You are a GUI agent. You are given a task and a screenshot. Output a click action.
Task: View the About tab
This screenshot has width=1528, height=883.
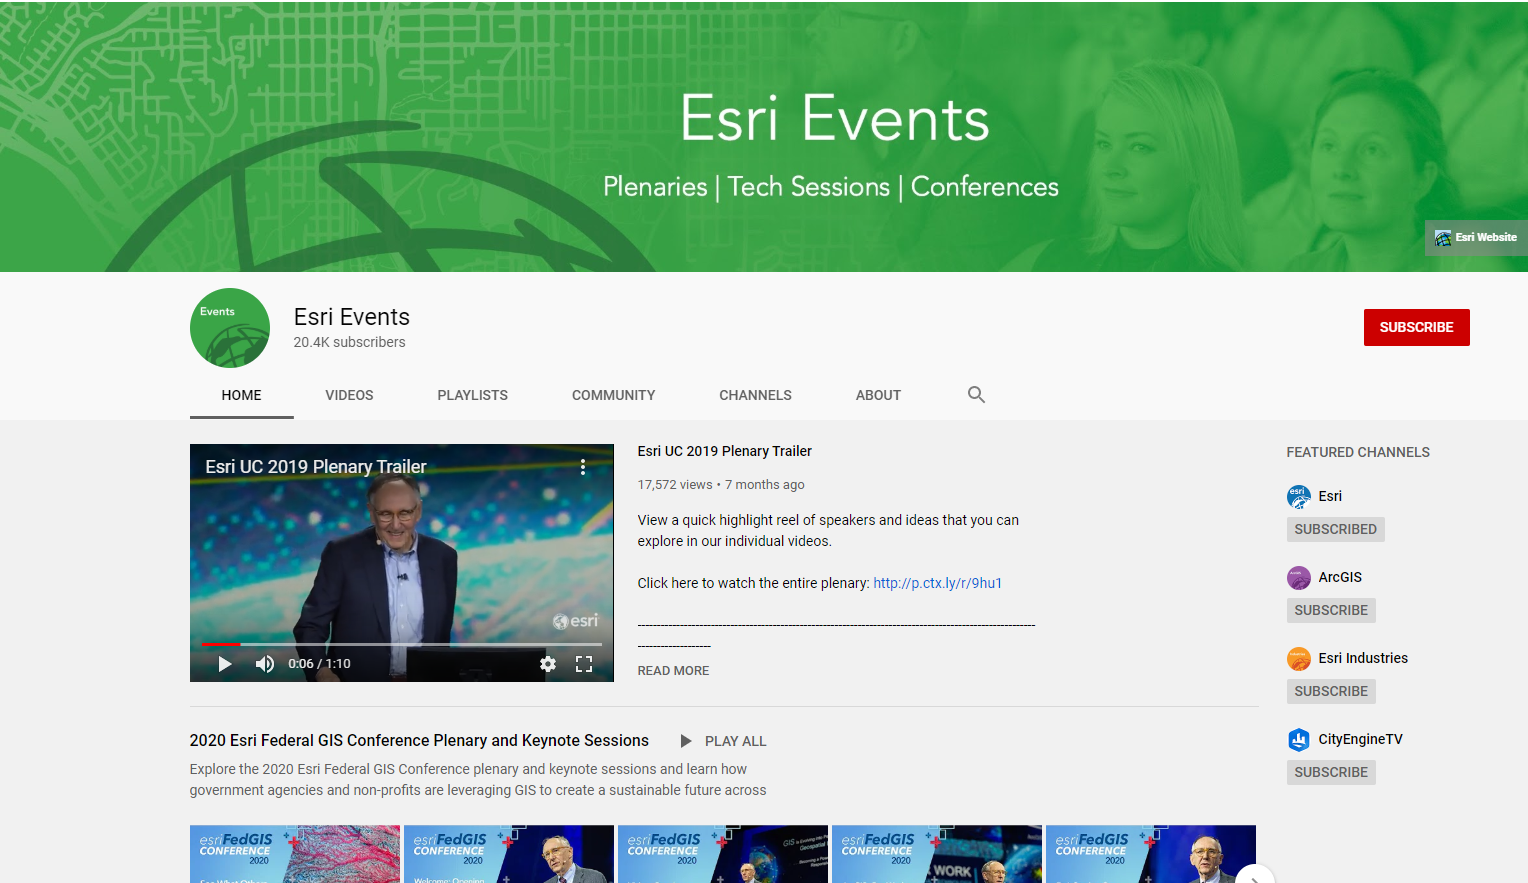pos(878,396)
